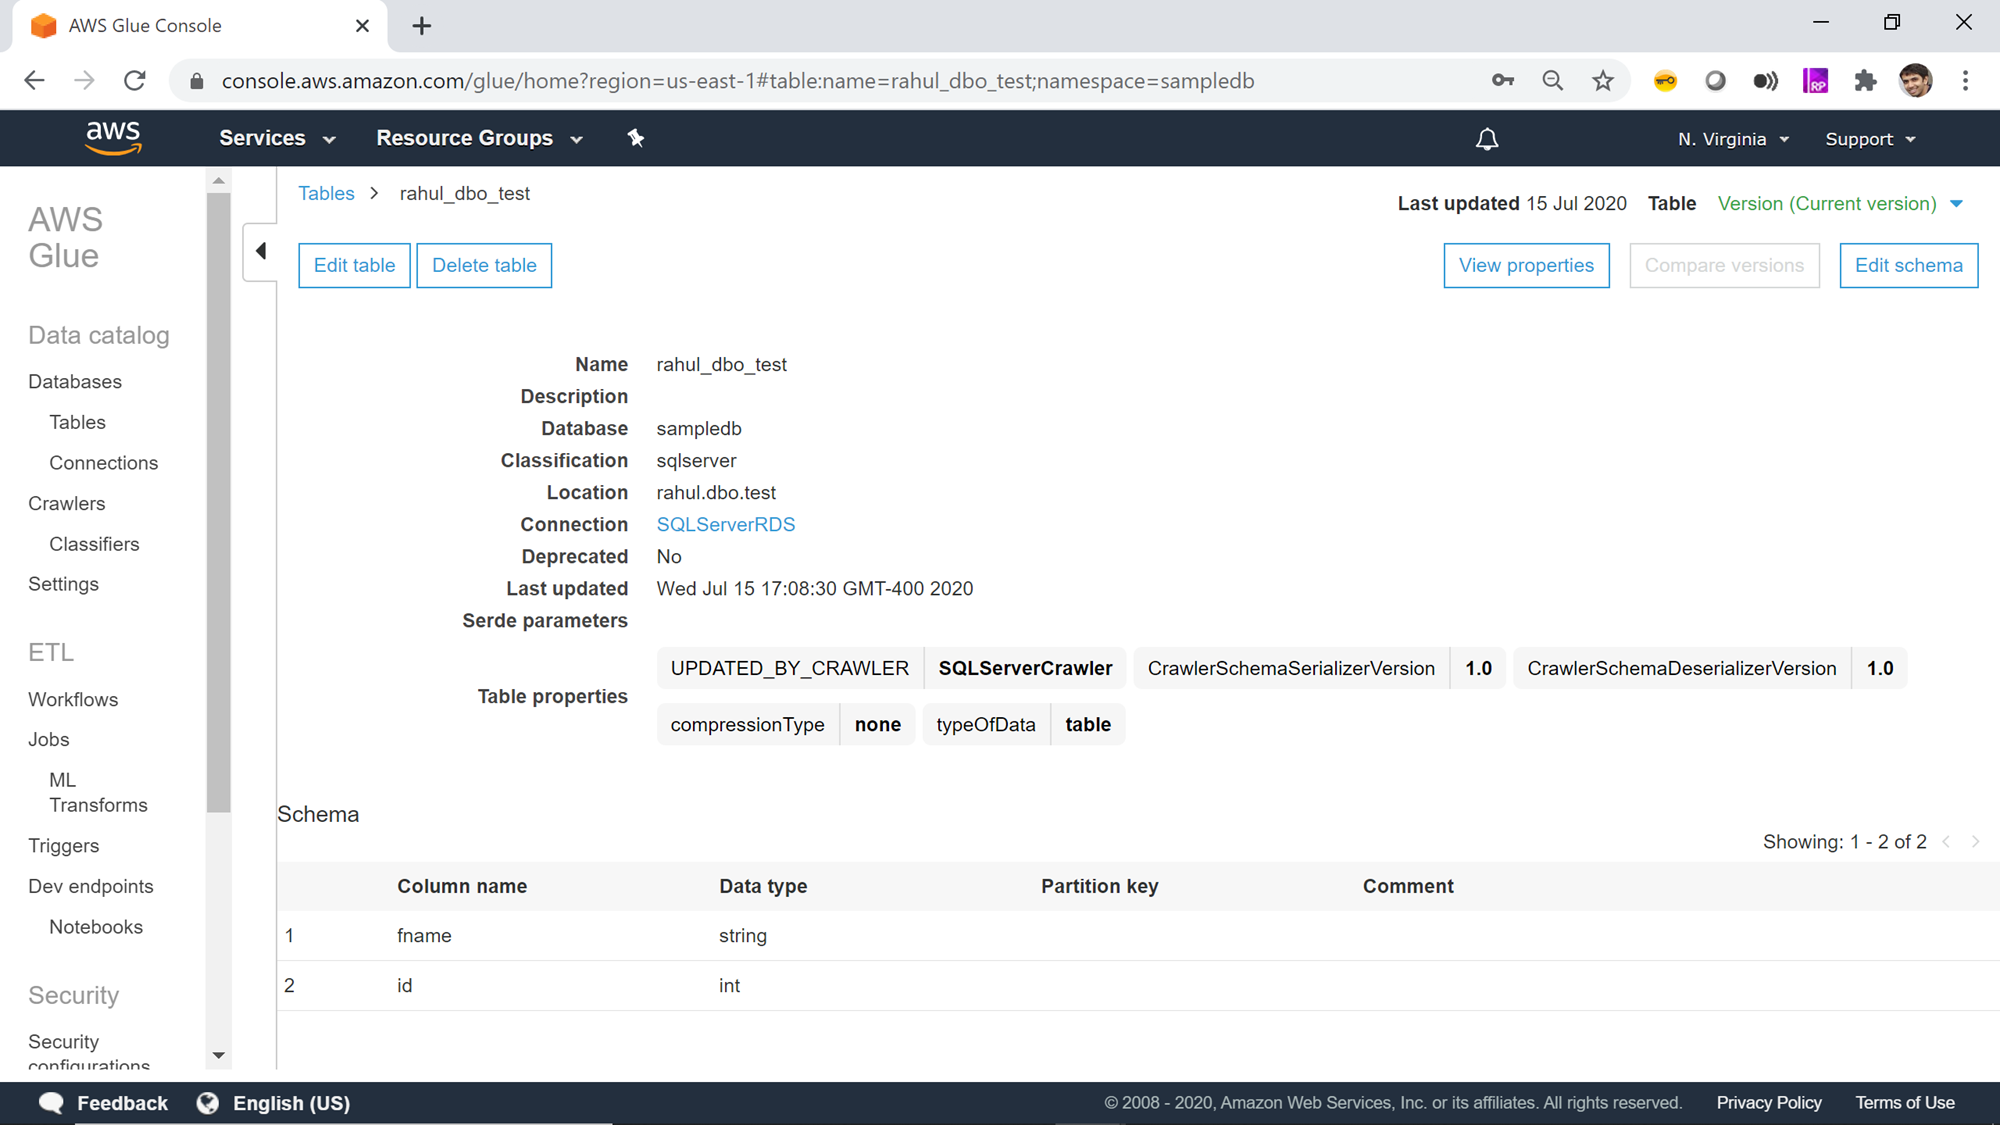Open browser extensions puzzle icon

pyautogui.click(x=1865, y=81)
